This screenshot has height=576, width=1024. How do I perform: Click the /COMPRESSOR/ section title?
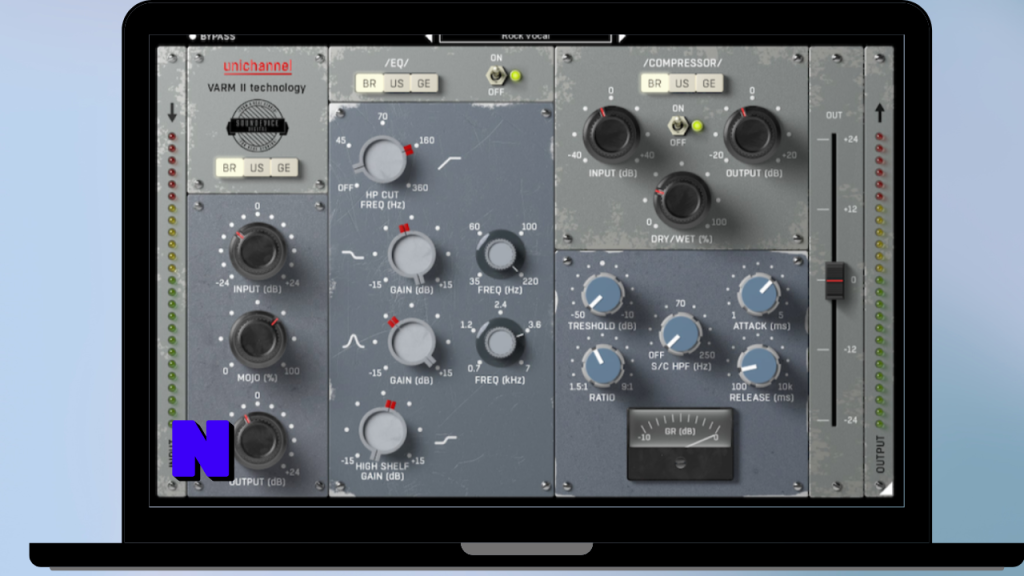(682, 63)
